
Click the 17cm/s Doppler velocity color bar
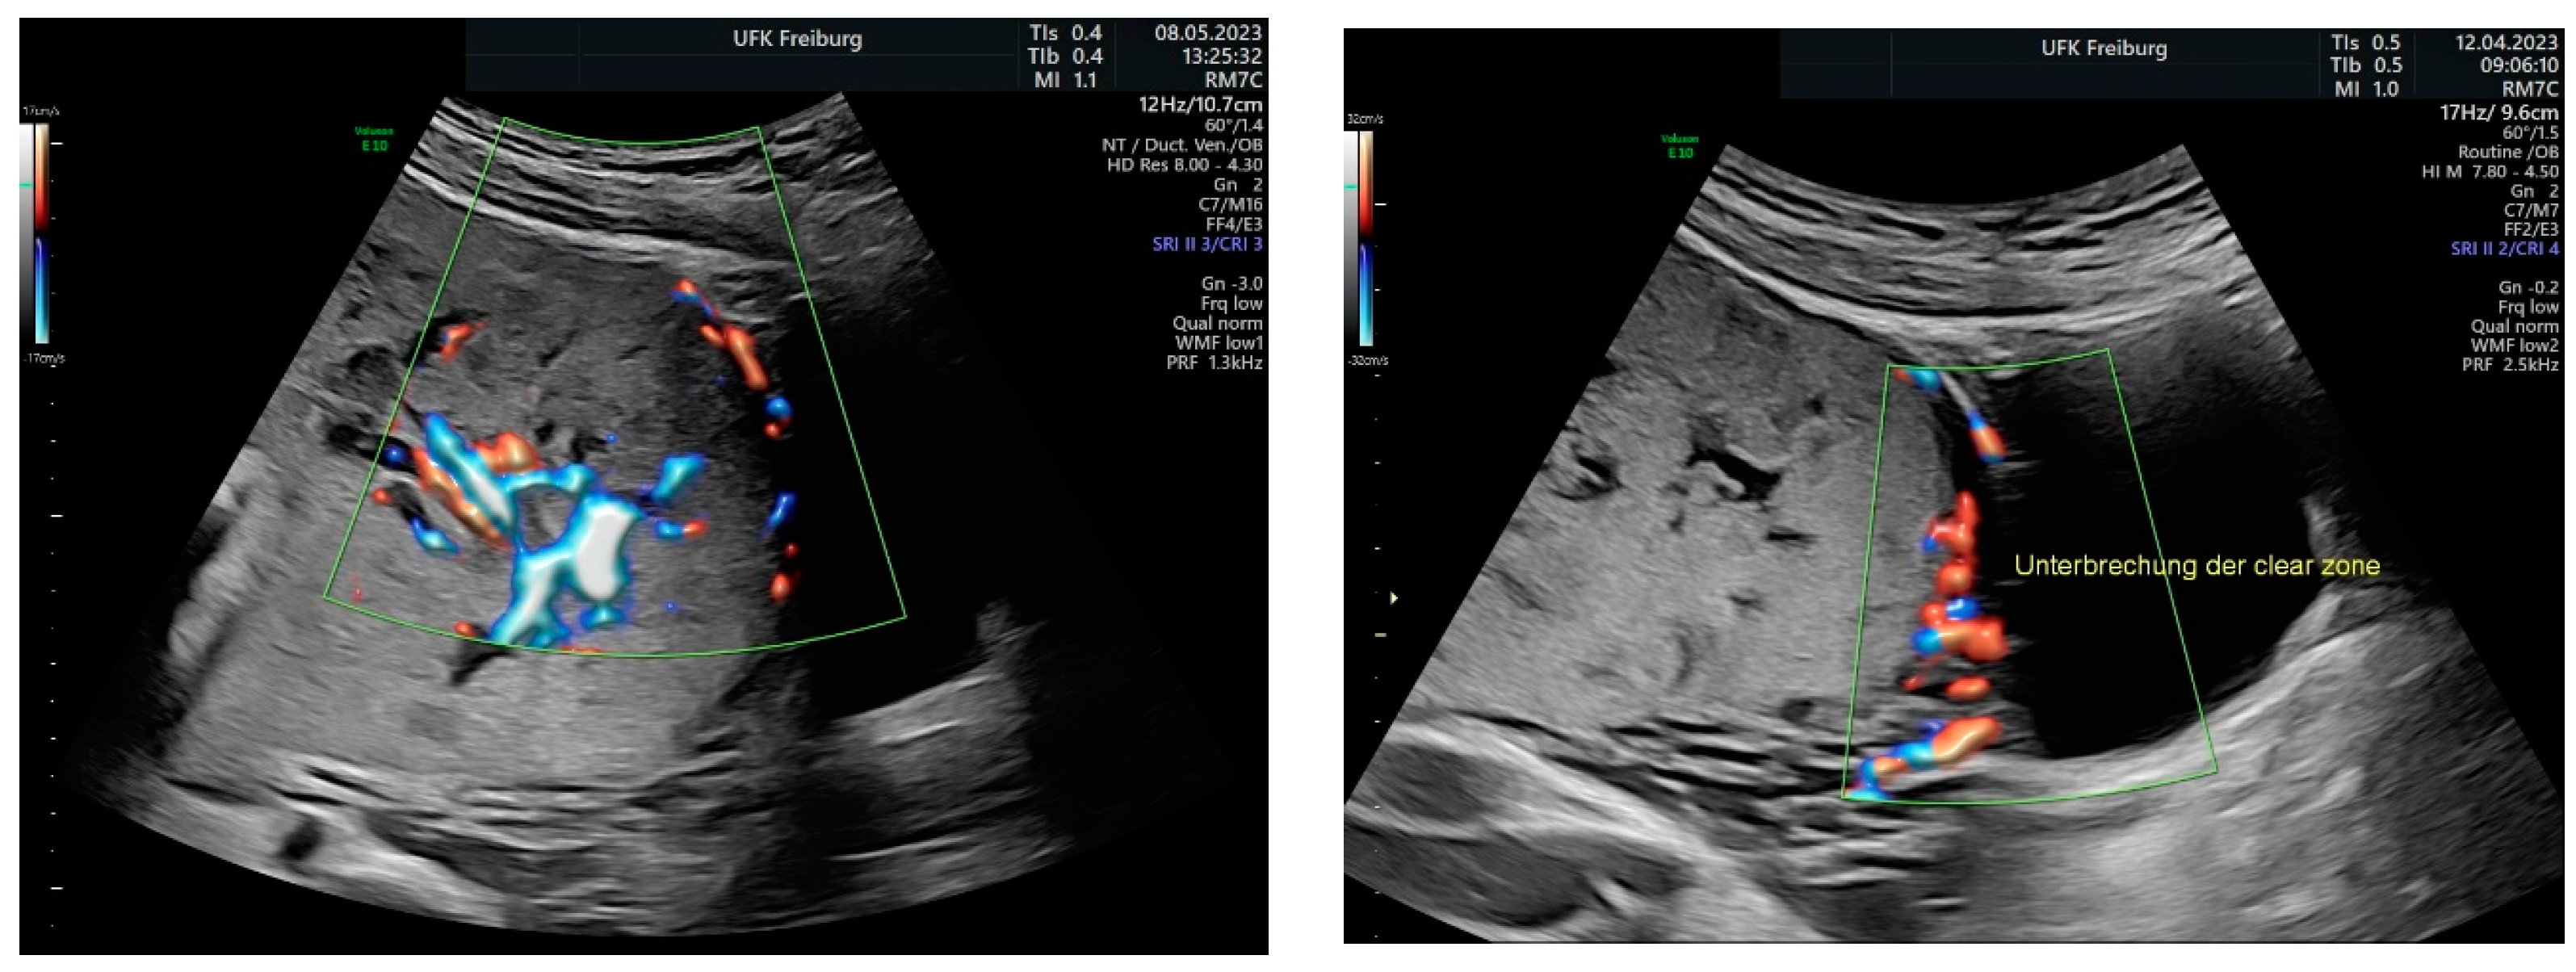point(40,233)
